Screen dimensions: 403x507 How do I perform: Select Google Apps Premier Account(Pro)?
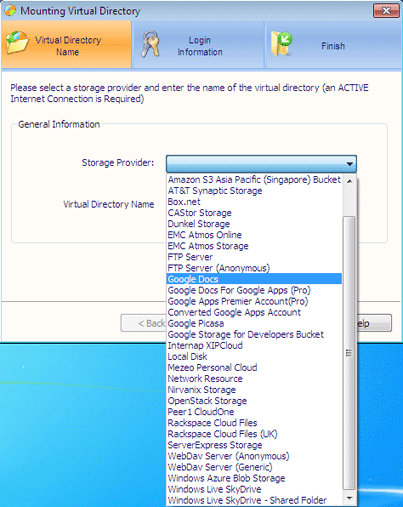click(254, 301)
